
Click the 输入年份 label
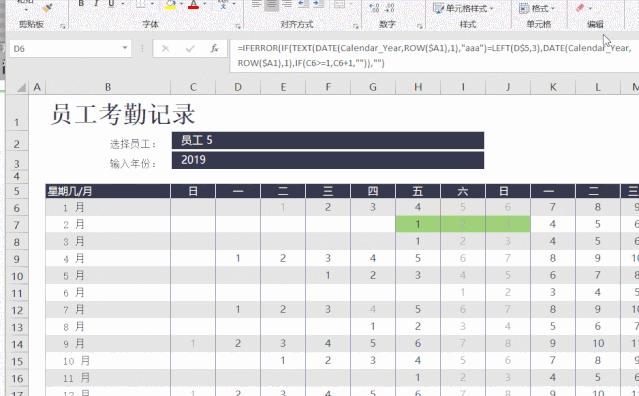coord(133,163)
